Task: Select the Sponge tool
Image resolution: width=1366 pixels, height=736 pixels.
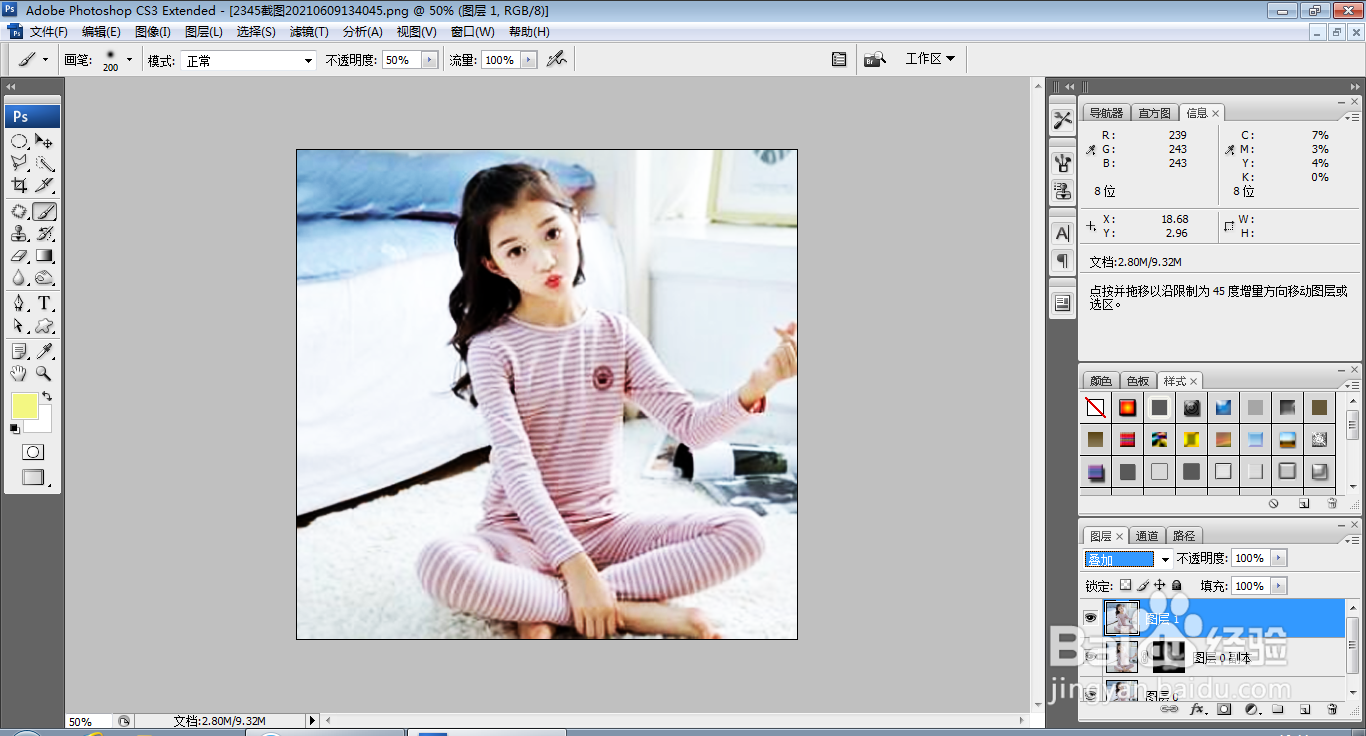Action: [x=44, y=278]
